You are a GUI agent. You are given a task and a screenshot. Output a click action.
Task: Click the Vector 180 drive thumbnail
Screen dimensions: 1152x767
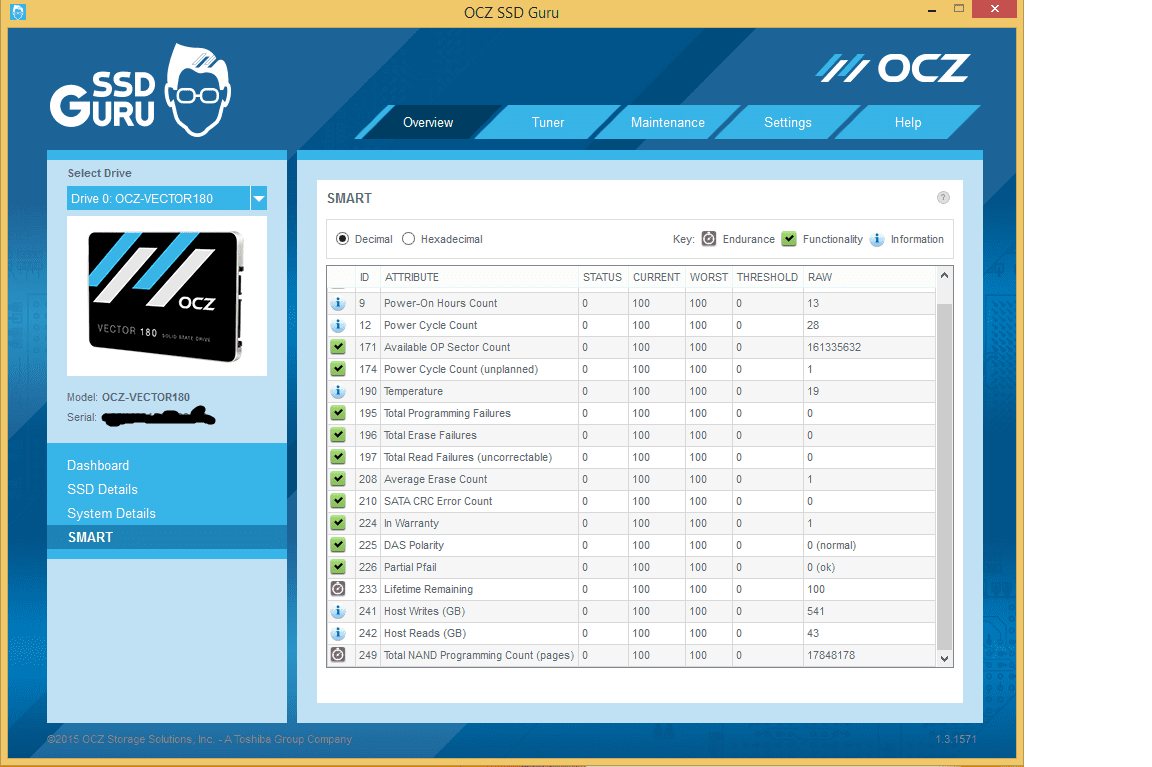point(167,296)
